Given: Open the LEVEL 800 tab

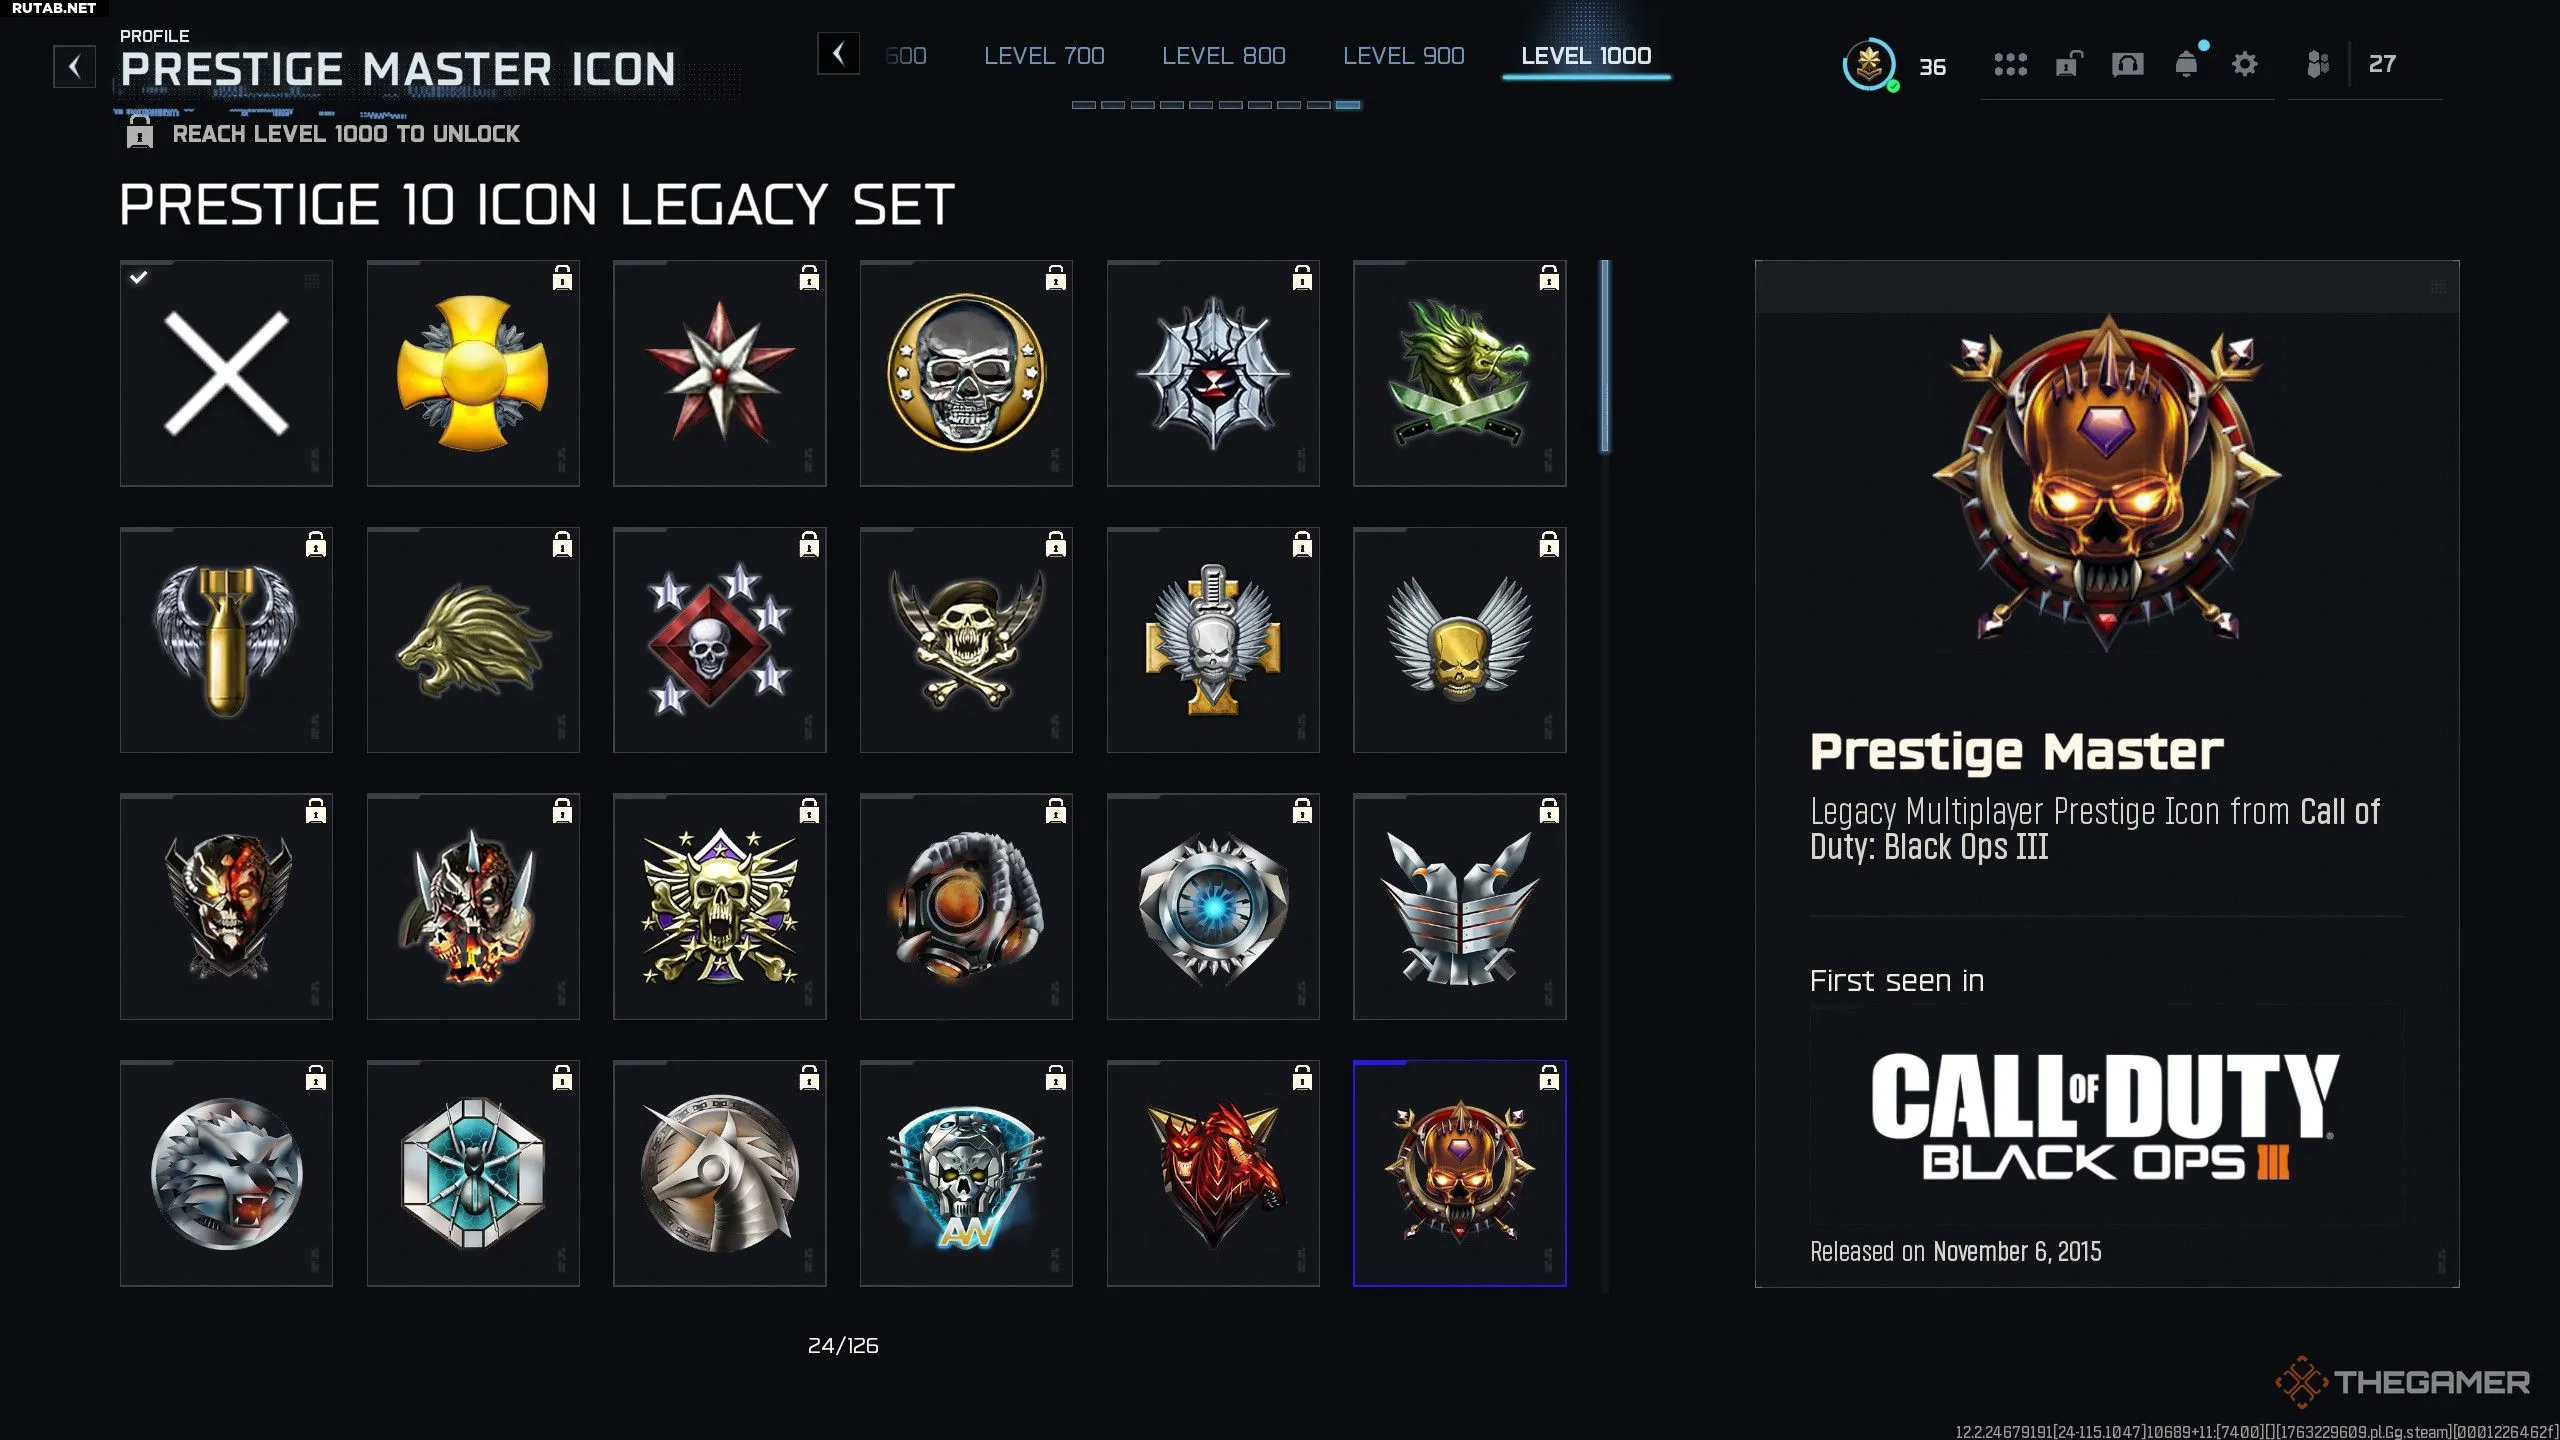Looking at the screenshot, I should pos(1223,56).
